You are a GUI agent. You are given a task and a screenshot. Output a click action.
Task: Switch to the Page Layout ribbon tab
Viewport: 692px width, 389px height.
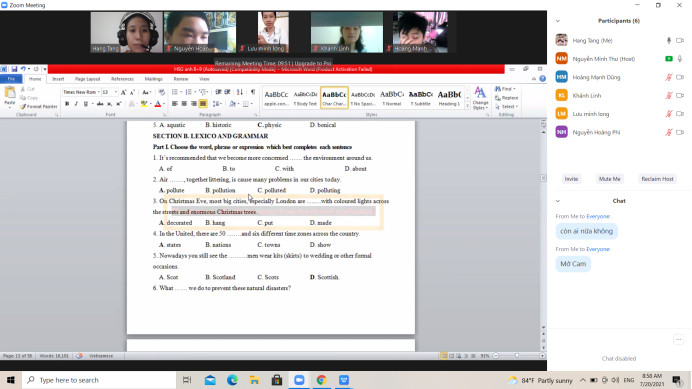[x=87, y=79]
